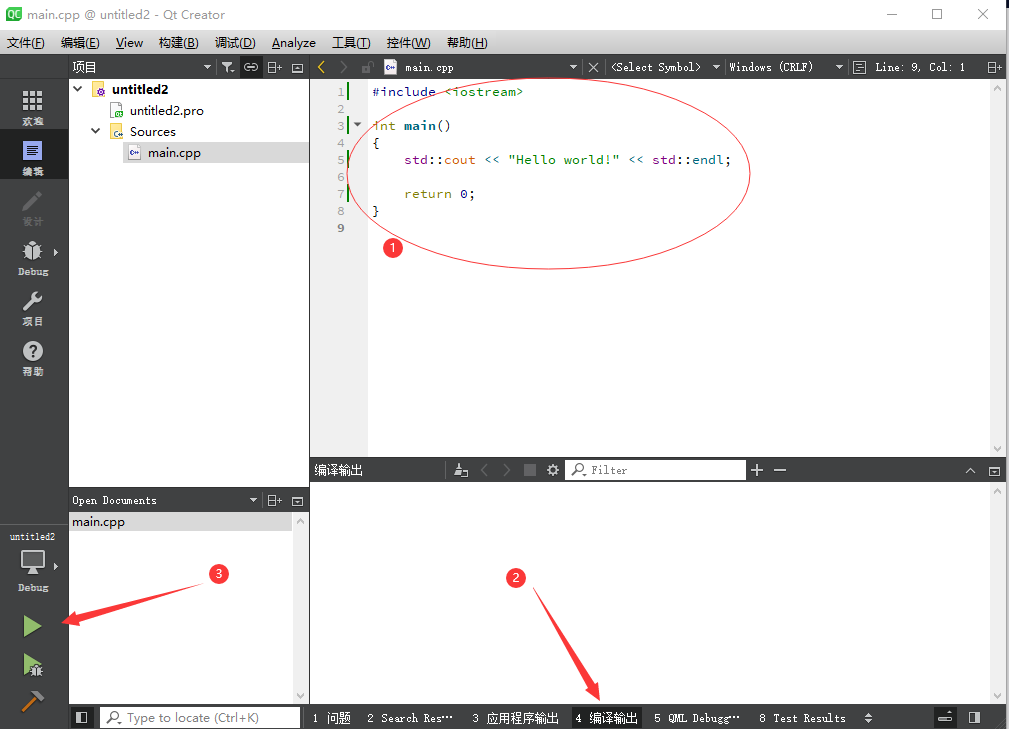The height and width of the screenshot is (729, 1009).
Task: Toggle progress details button in status bar
Action: pyautogui.click(x=945, y=717)
